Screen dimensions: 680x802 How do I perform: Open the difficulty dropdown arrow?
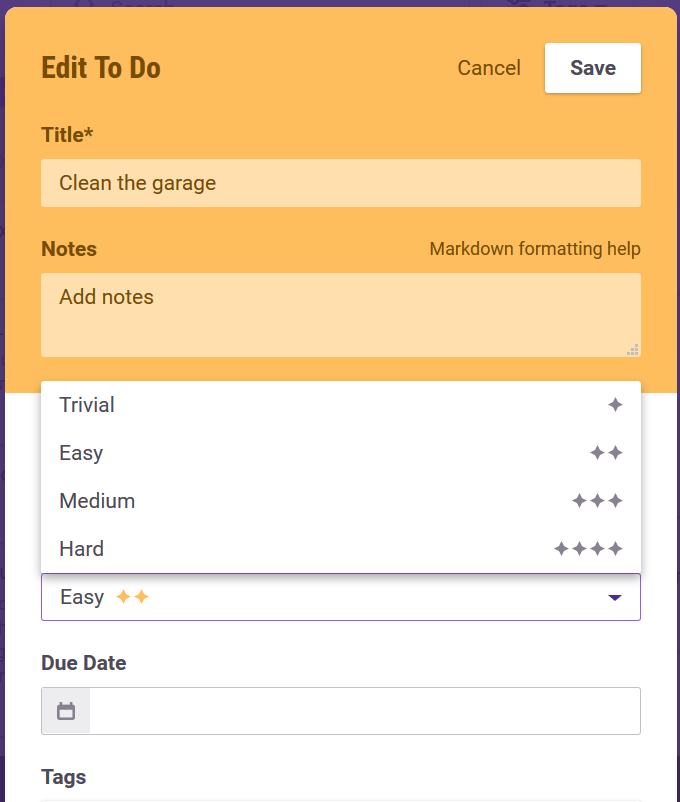point(614,597)
